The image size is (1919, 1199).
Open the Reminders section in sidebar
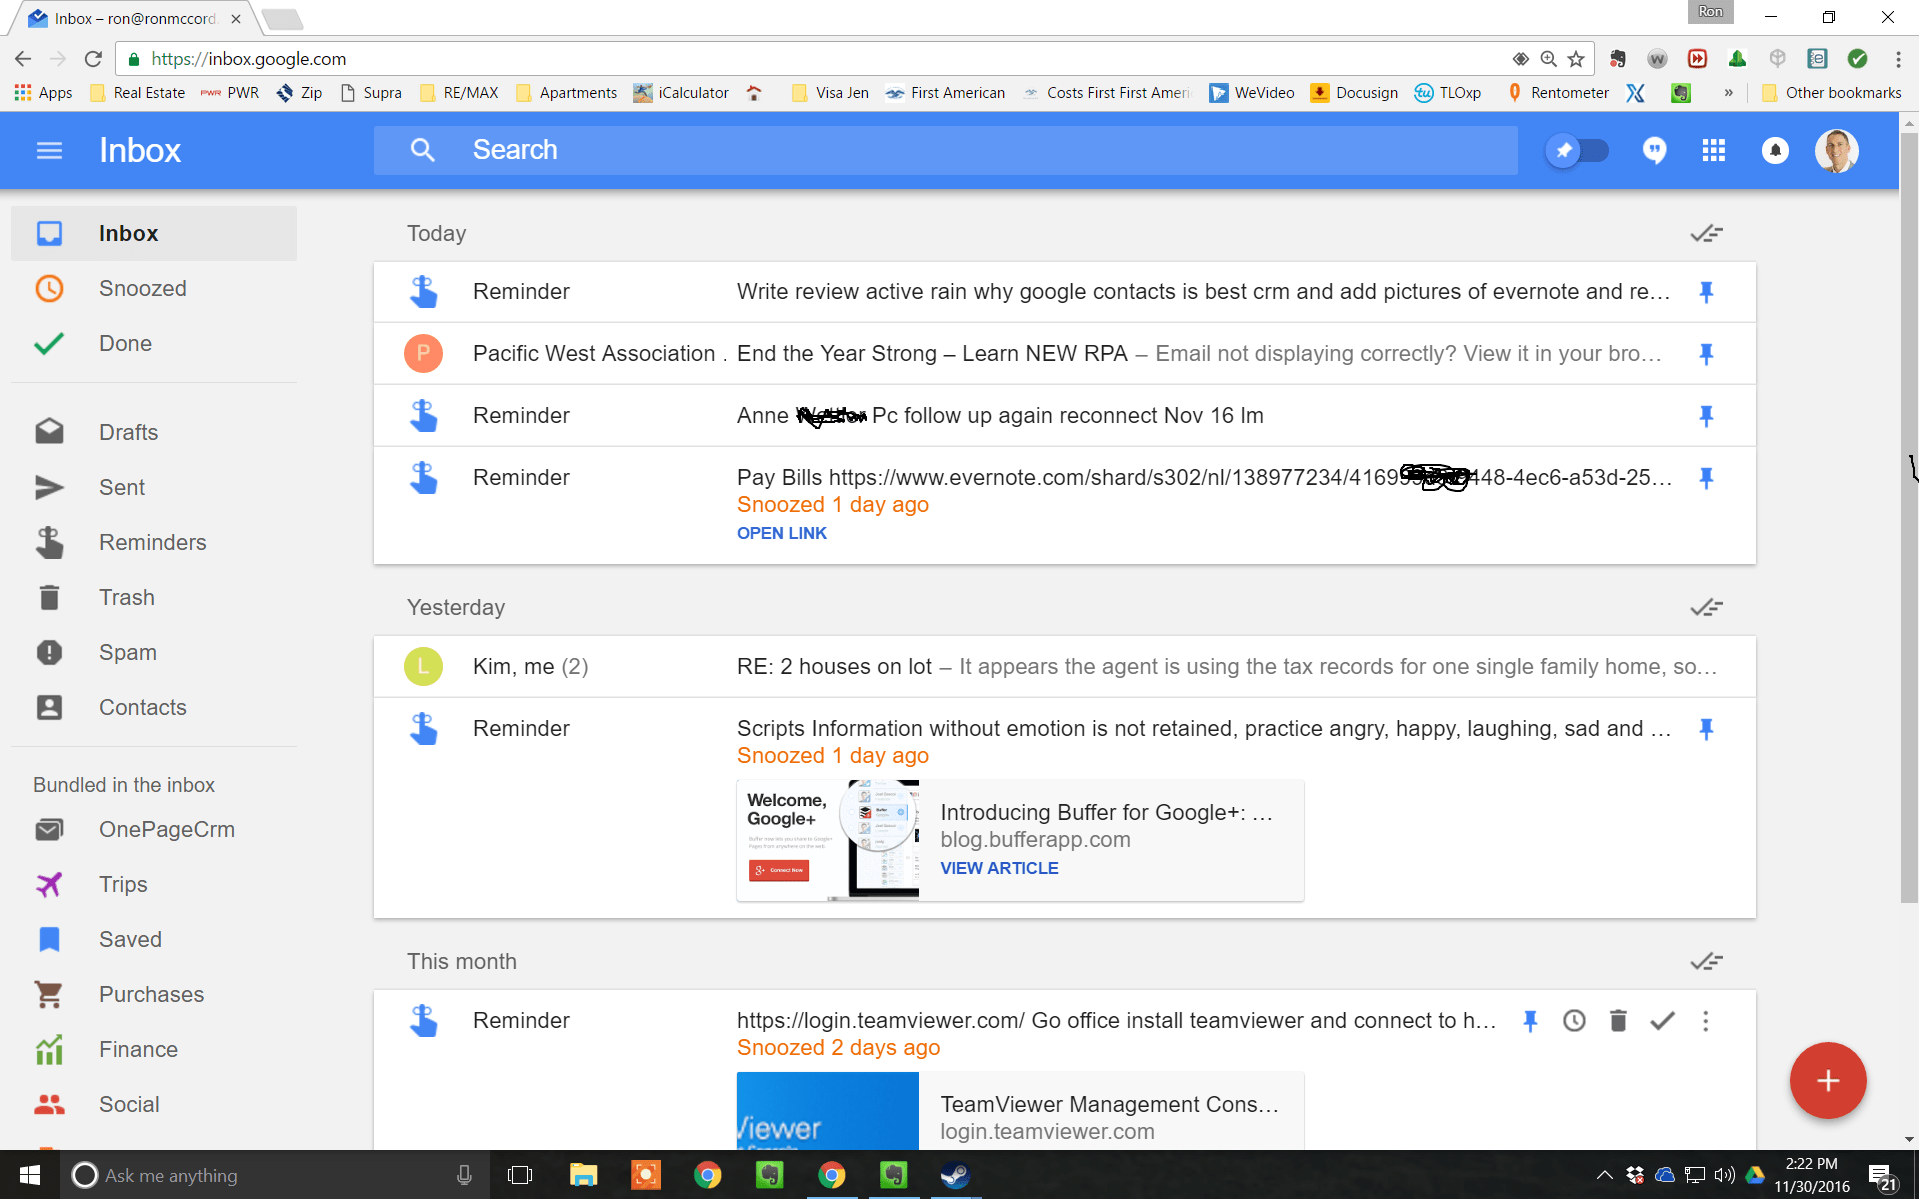(152, 542)
